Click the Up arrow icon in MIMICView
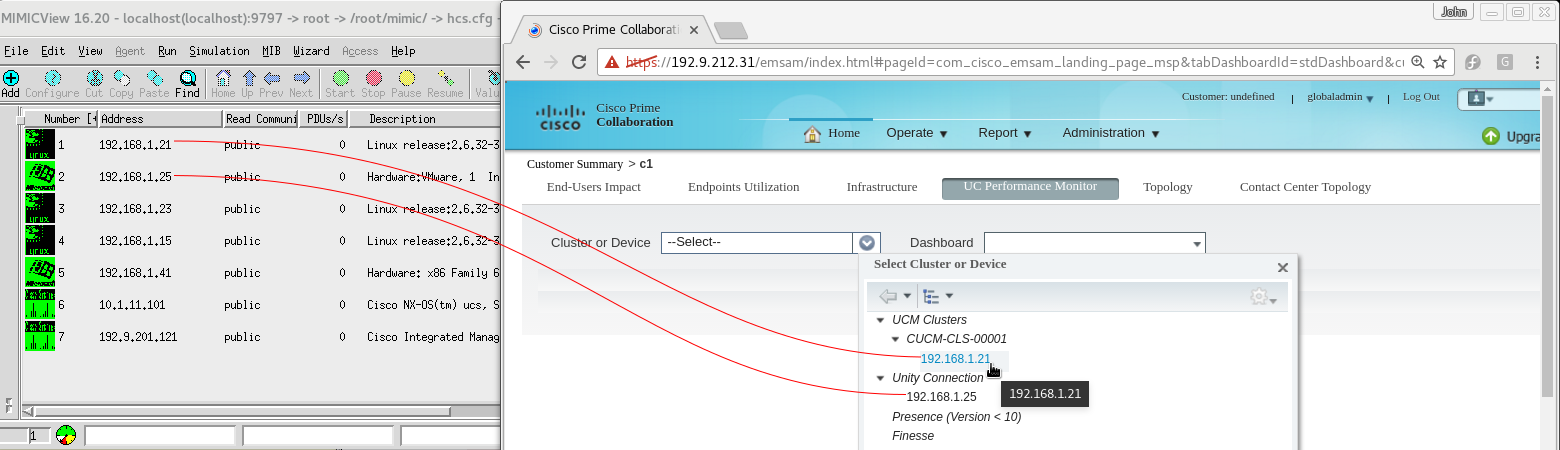 click(x=247, y=78)
